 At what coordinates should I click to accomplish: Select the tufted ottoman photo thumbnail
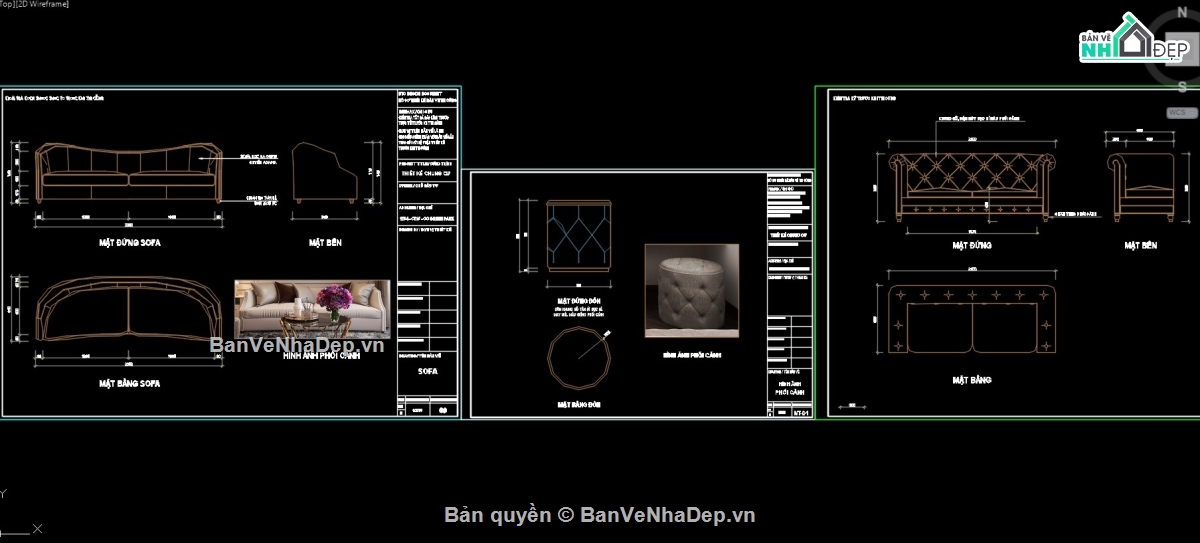pos(692,291)
